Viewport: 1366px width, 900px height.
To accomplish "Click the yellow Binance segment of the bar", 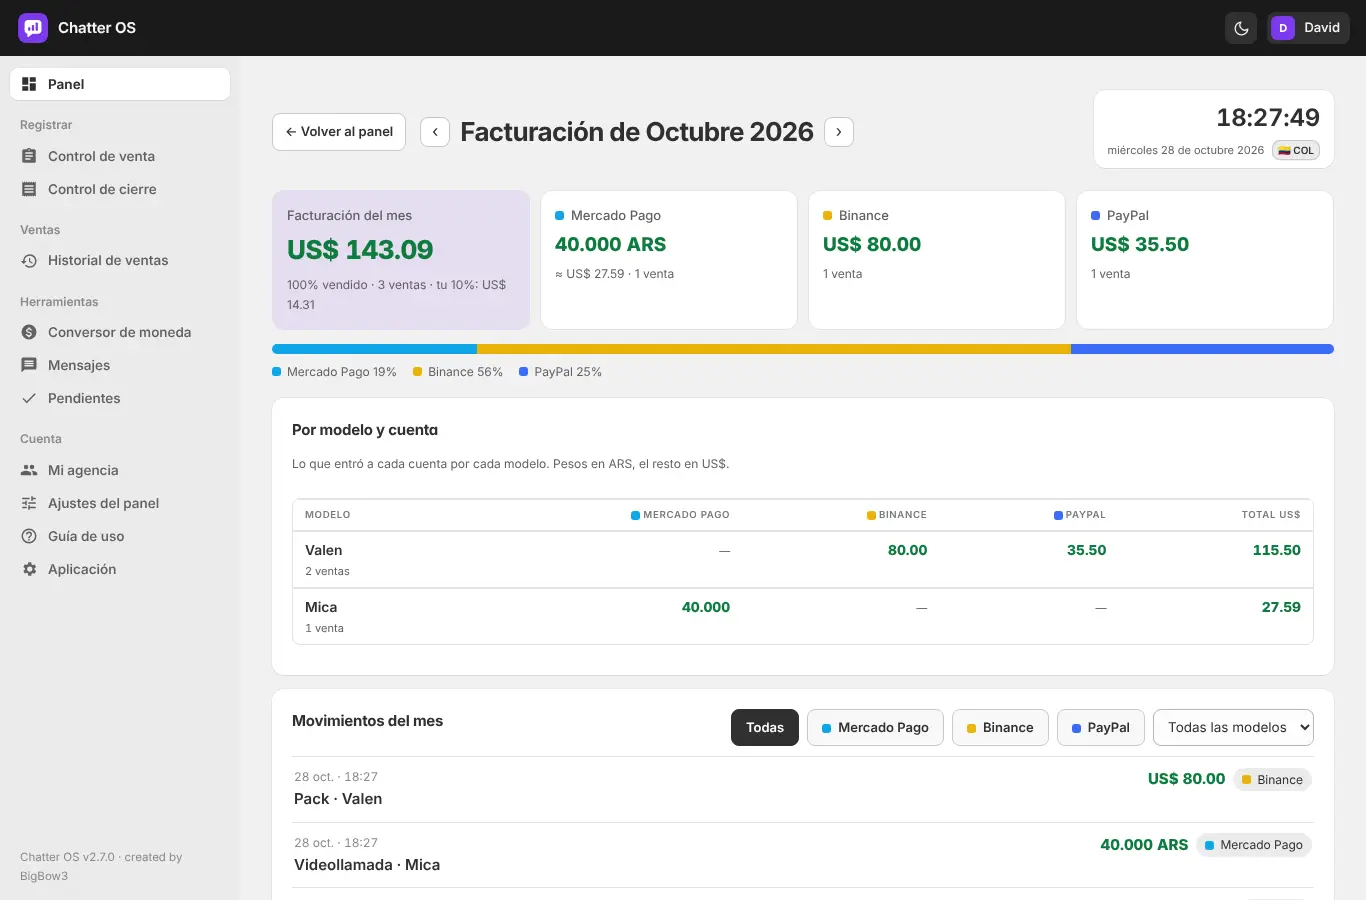I will [x=774, y=349].
